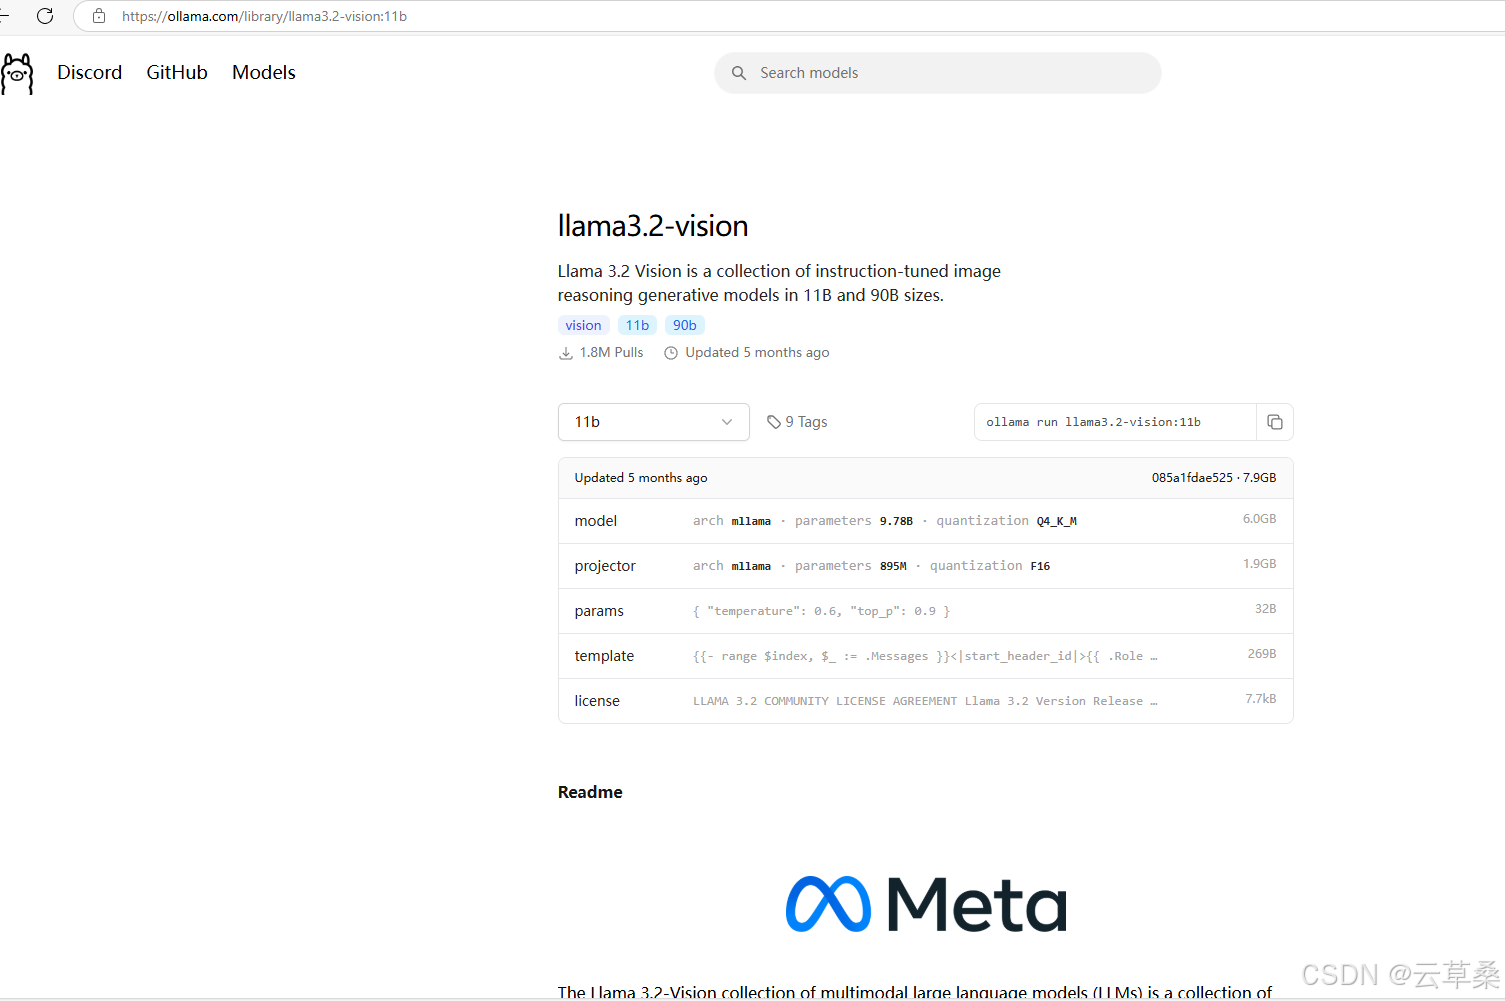Click the browser back arrow
The width and height of the screenshot is (1505, 1001).
(4, 16)
